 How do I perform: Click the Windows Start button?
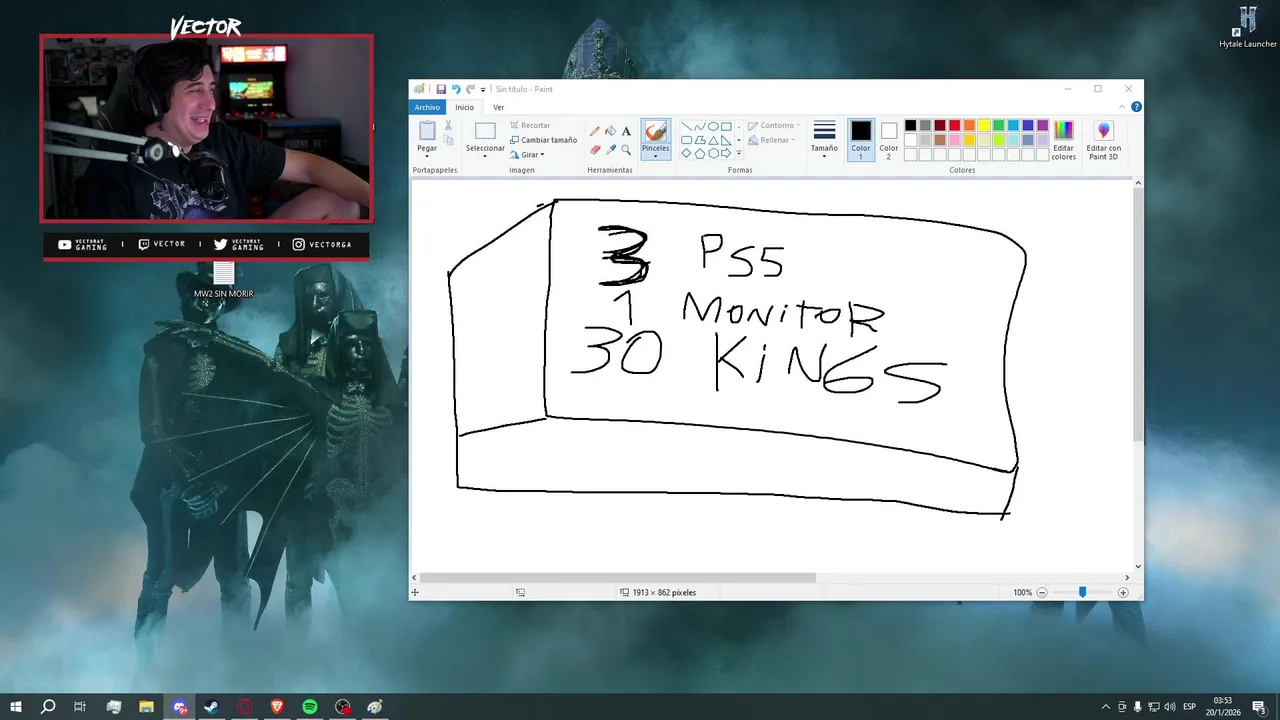coord(16,707)
